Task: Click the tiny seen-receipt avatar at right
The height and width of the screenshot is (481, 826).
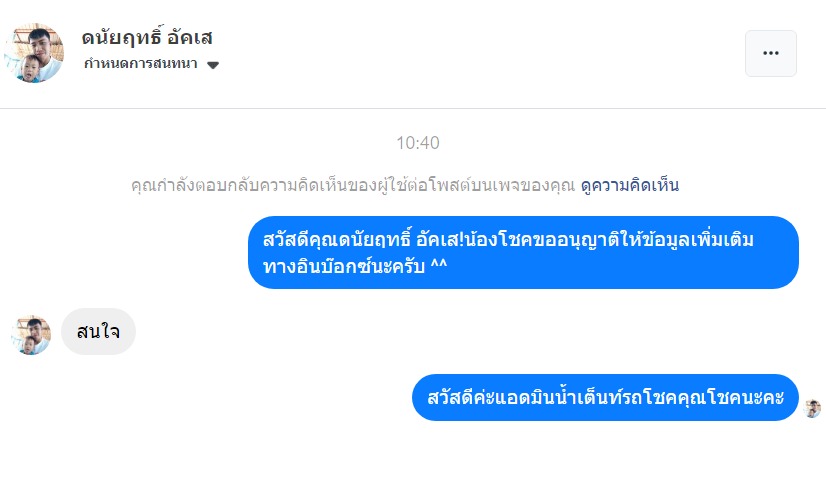Action: [812, 408]
